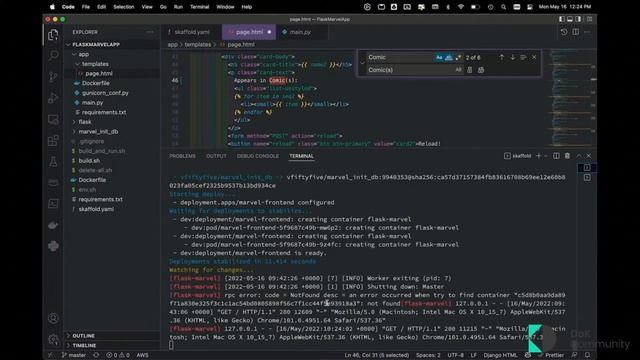Toggle primary sidebar layout button

[562, 19]
